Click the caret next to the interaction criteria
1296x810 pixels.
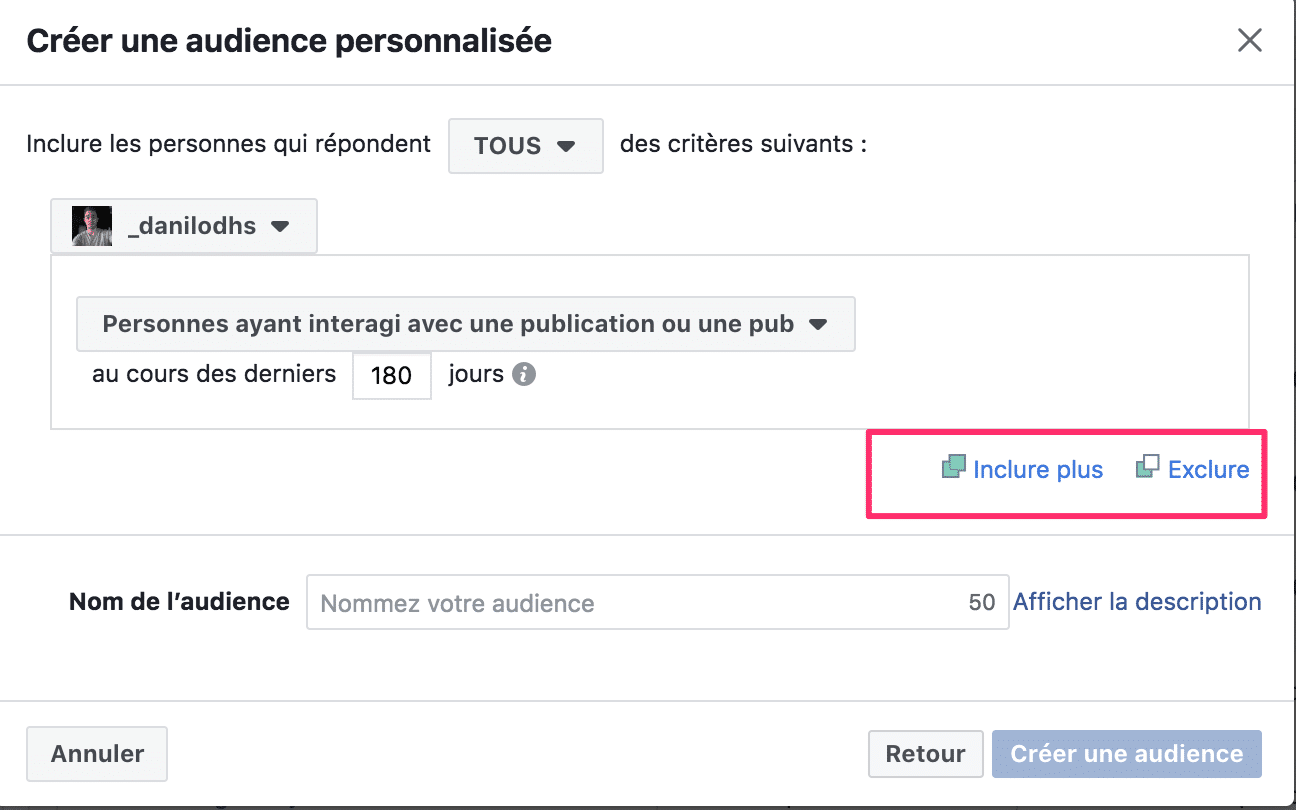(x=818, y=324)
